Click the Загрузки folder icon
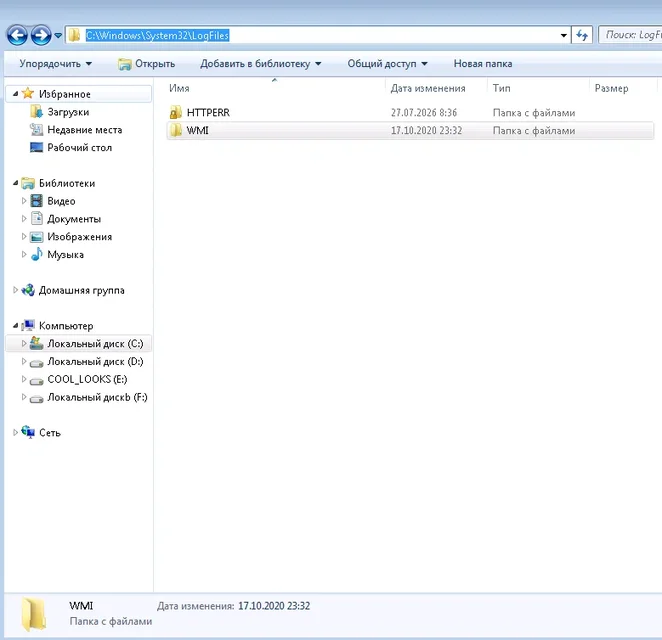The height and width of the screenshot is (640, 662). [x=36, y=112]
